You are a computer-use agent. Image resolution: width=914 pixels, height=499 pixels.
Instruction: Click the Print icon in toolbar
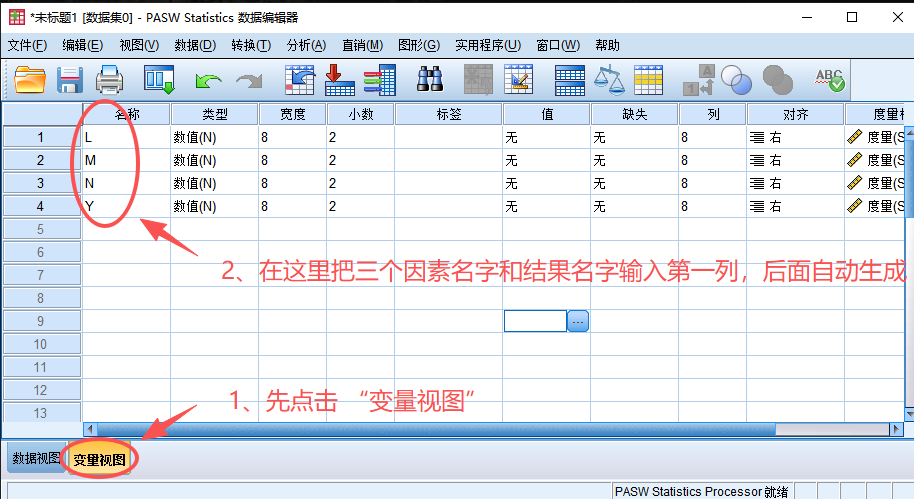point(109,79)
